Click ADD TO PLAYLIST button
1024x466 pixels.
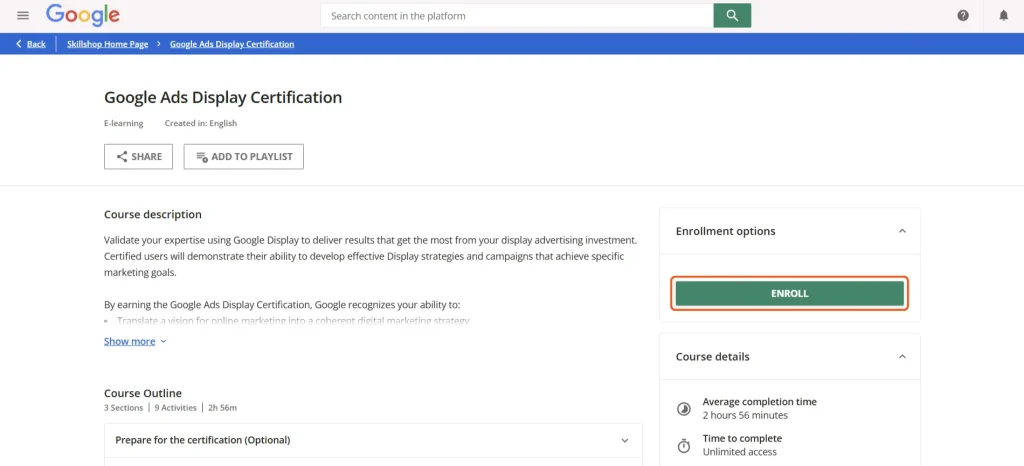[244, 157]
